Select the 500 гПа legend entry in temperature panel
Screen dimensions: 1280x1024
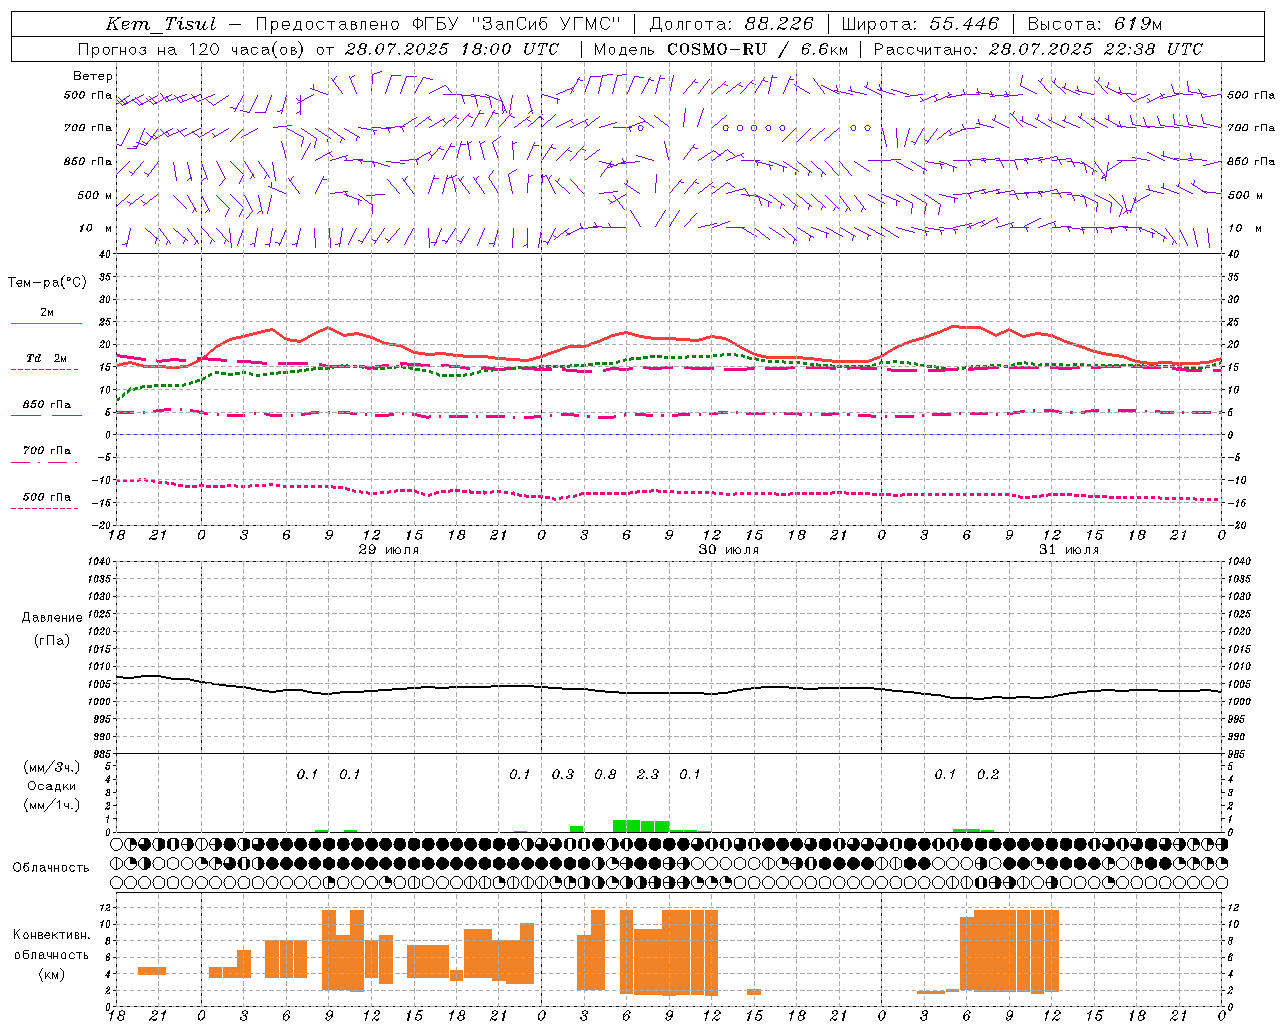(x=46, y=497)
